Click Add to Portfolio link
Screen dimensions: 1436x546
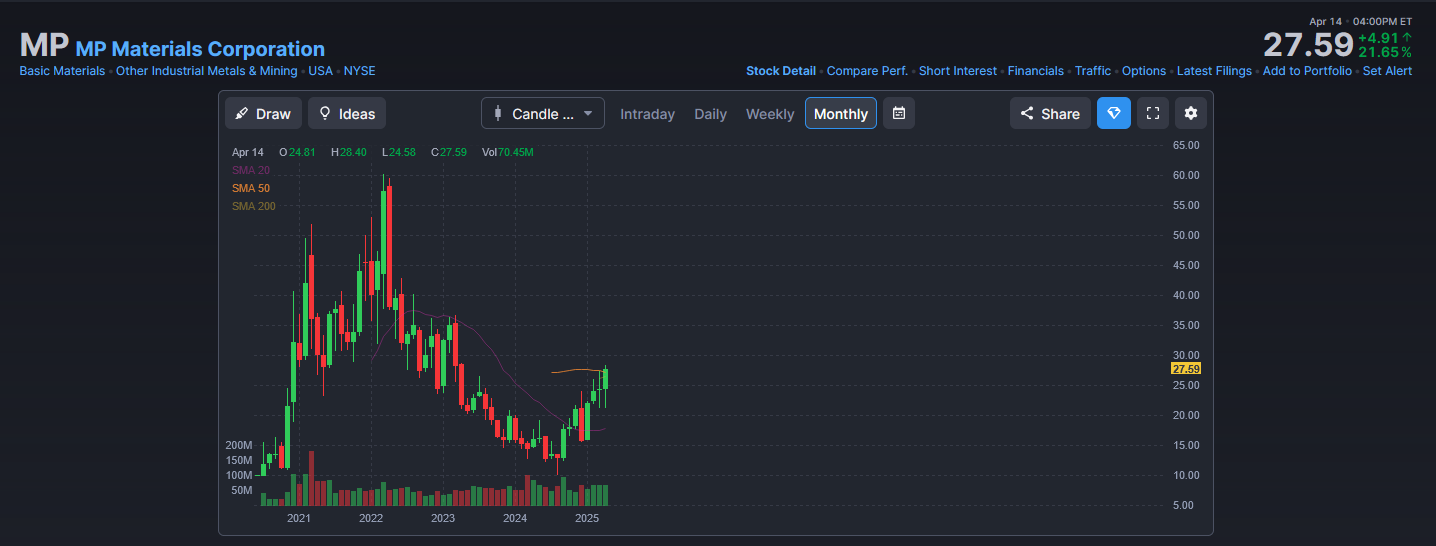pos(1307,71)
